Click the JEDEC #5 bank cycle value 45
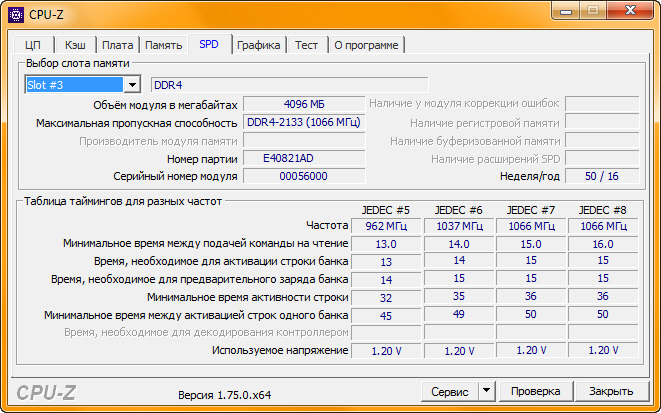This screenshot has height=413, width=661. click(x=386, y=316)
